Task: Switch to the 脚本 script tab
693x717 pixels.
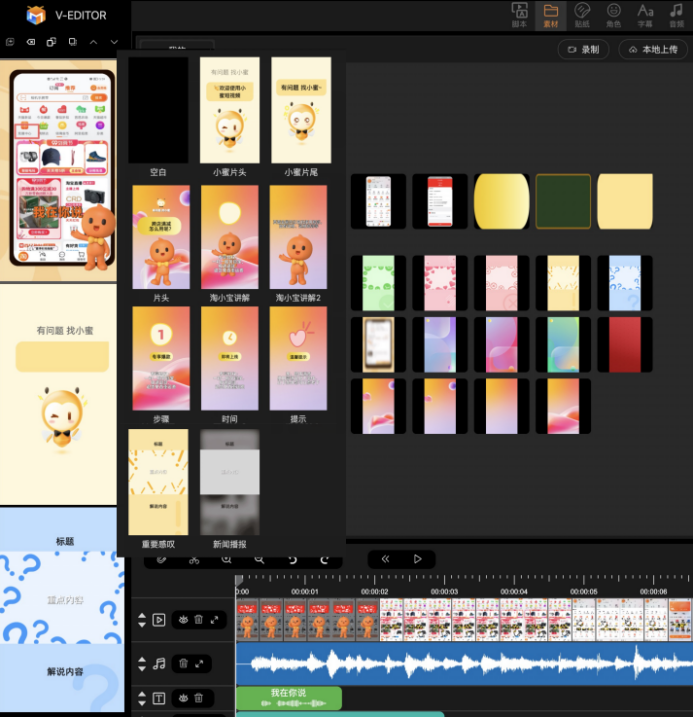Action: pos(519,16)
